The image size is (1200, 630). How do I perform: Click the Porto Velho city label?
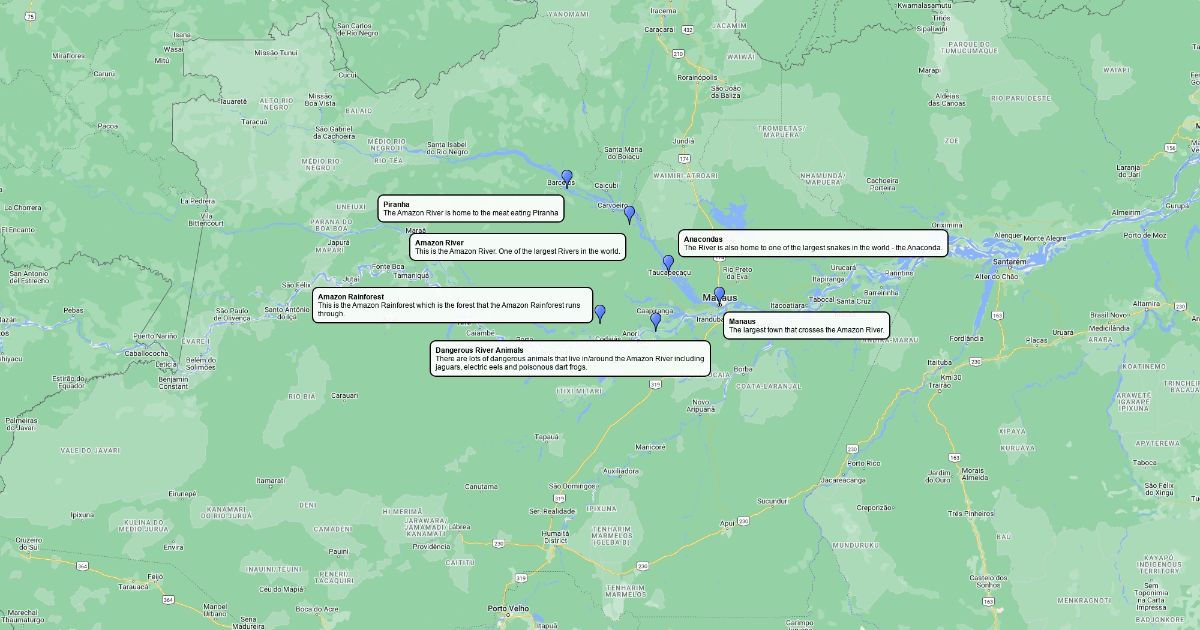point(508,608)
